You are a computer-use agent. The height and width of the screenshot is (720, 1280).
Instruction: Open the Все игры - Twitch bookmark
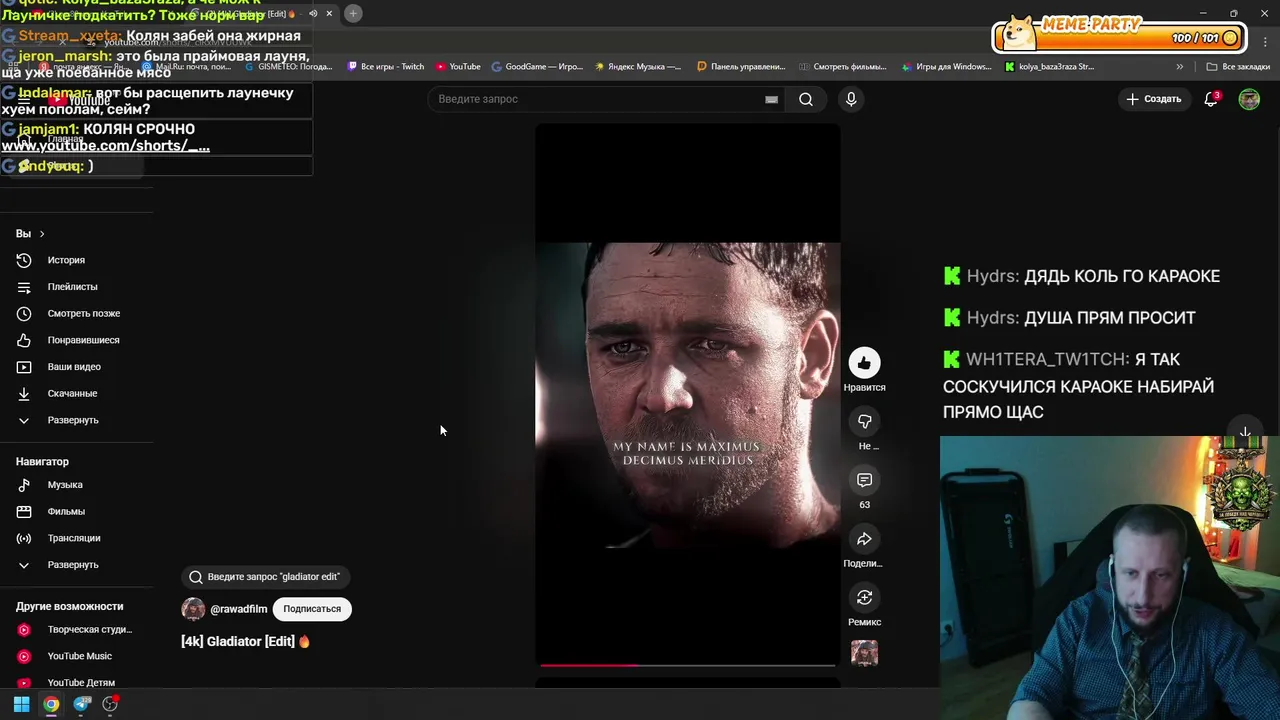point(386,67)
